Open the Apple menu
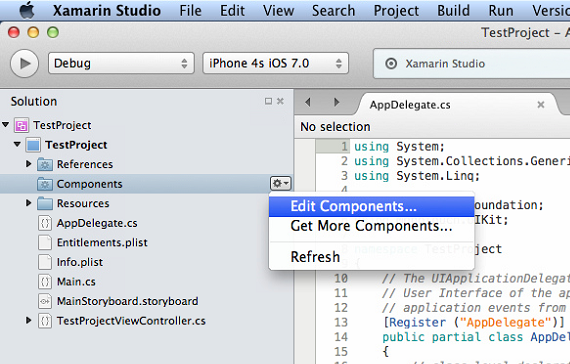This screenshot has height=364, width=570. click(27, 10)
